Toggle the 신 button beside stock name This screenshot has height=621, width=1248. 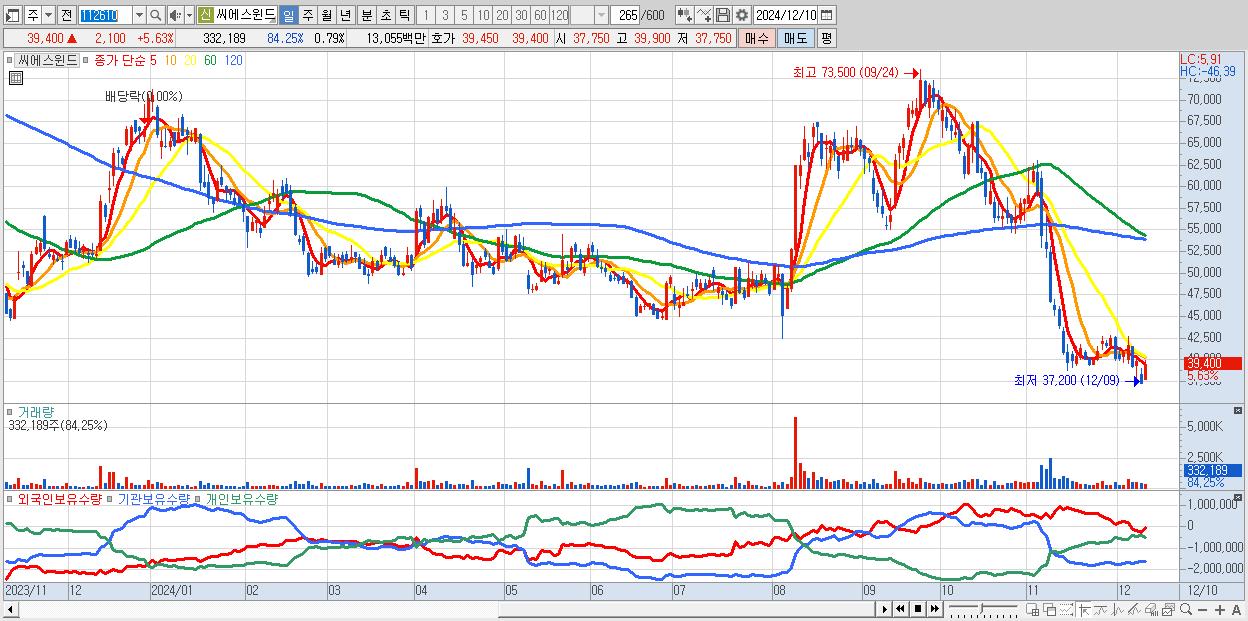tap(205, 15)
